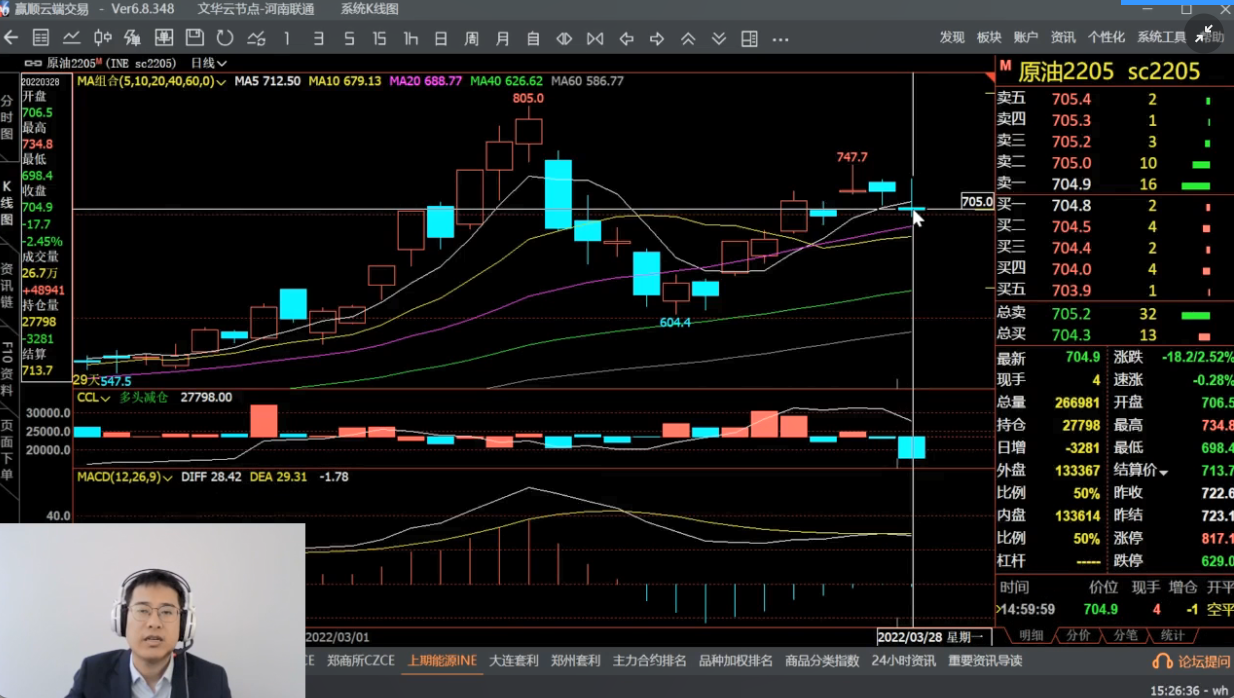The width and height of the screenshot is (1234, 698).
Task: Open the quote list icon
Action: point(41,38)
